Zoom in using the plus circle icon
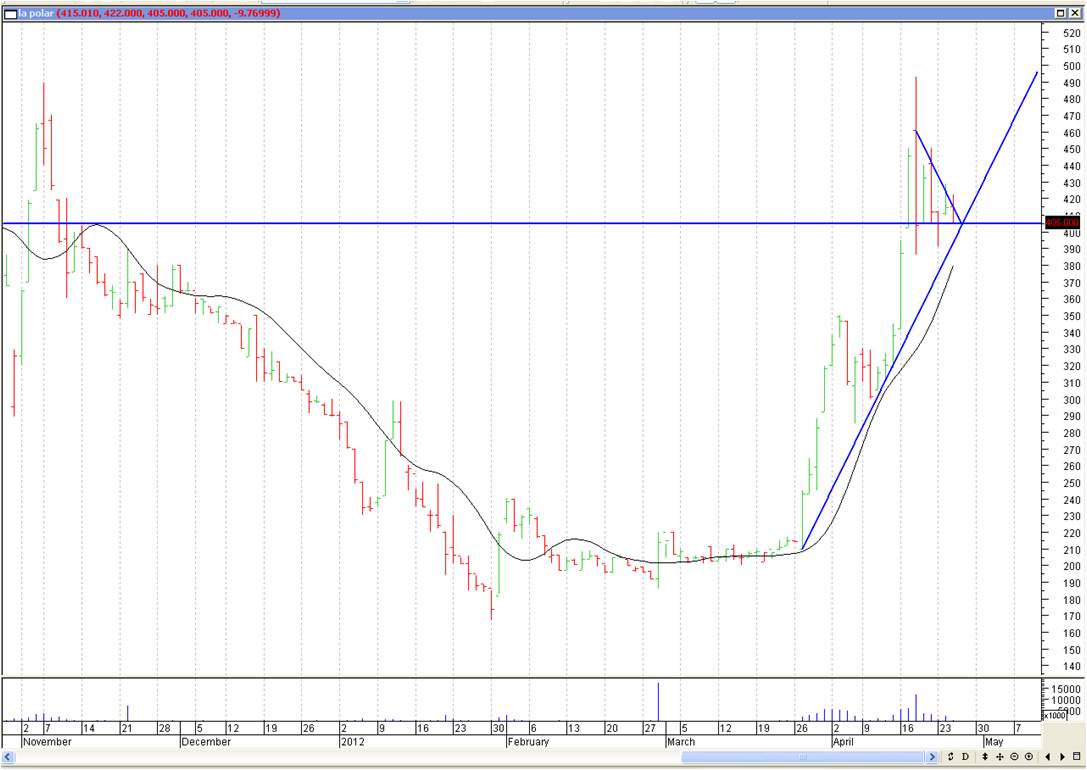The height and width of the screenshot is (770, 1087). (1029, 757)
